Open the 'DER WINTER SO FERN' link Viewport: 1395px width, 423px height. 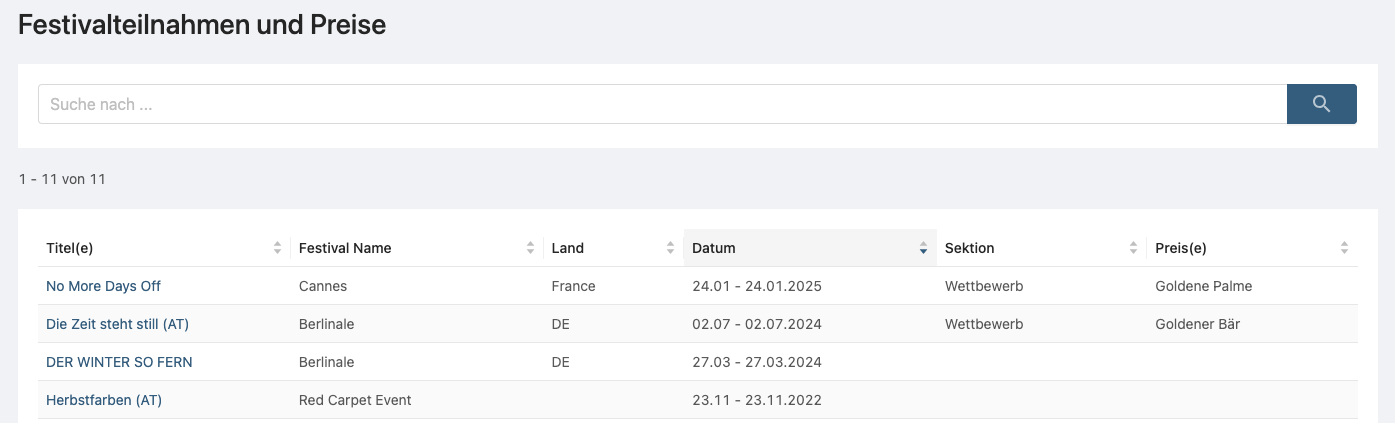coord(119,362)
